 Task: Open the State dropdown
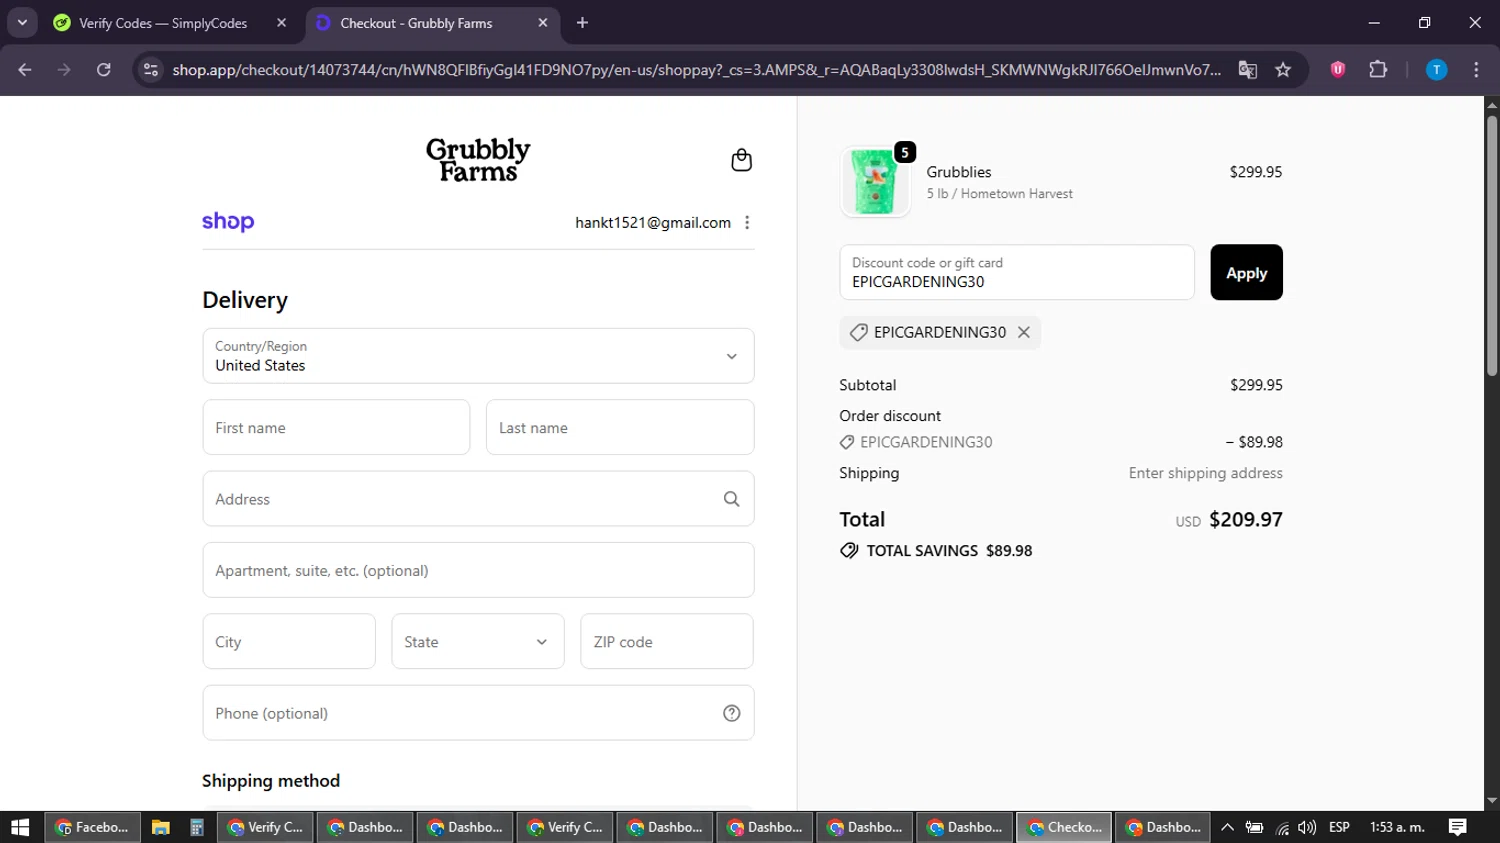(x=478, y=642)
